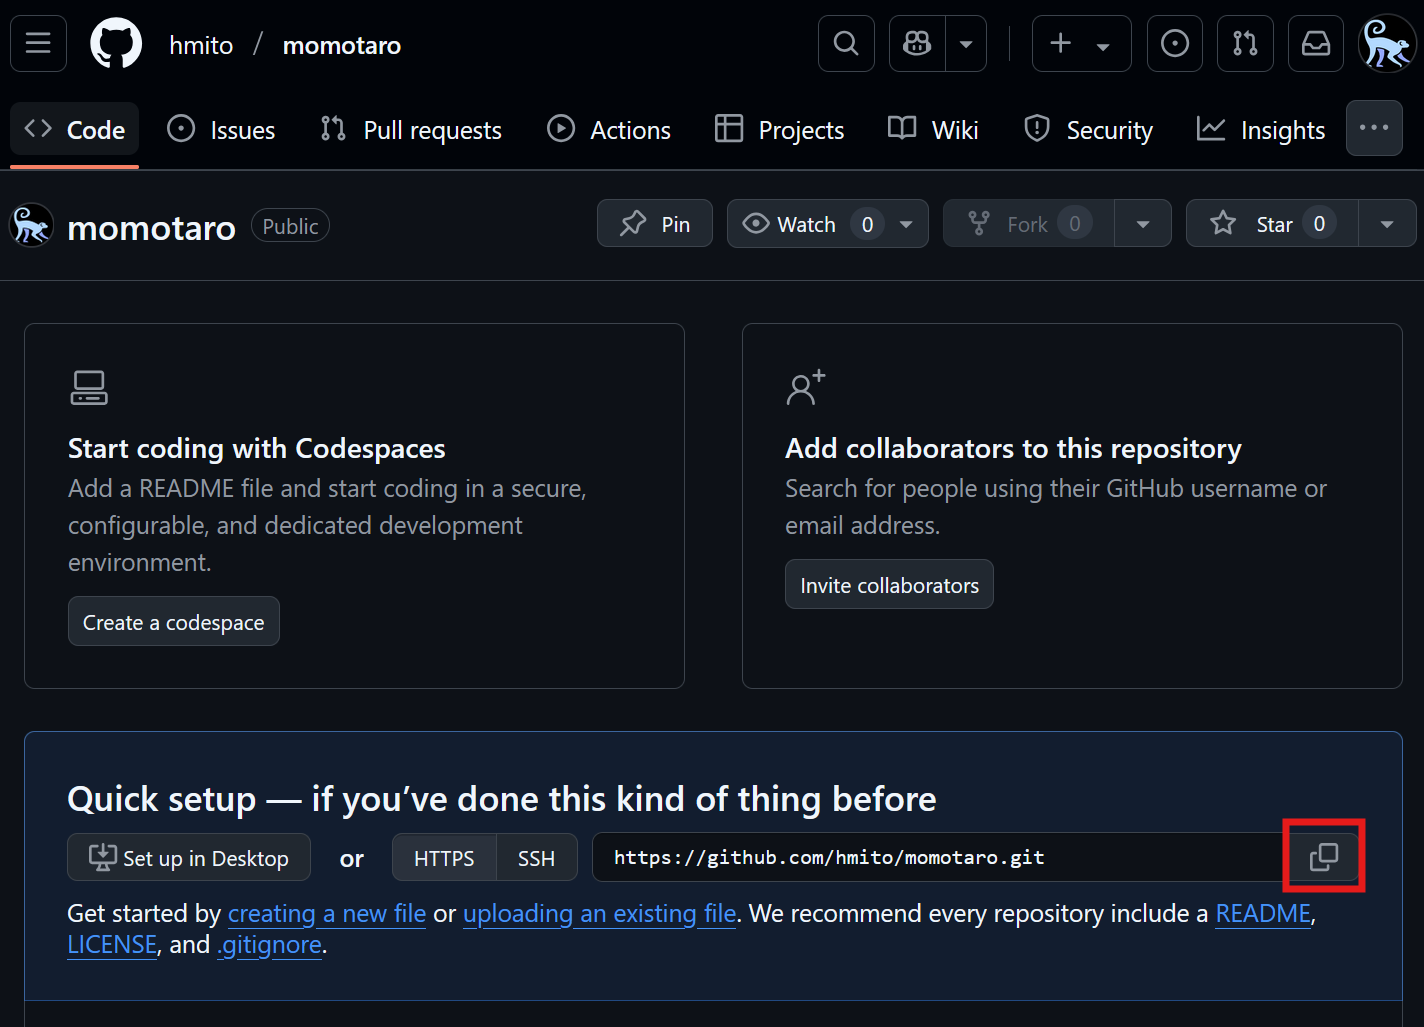This screenshot has height=1027, width=1424.
Task: Click the repository URL input field
Action: (x=939, y=857)
